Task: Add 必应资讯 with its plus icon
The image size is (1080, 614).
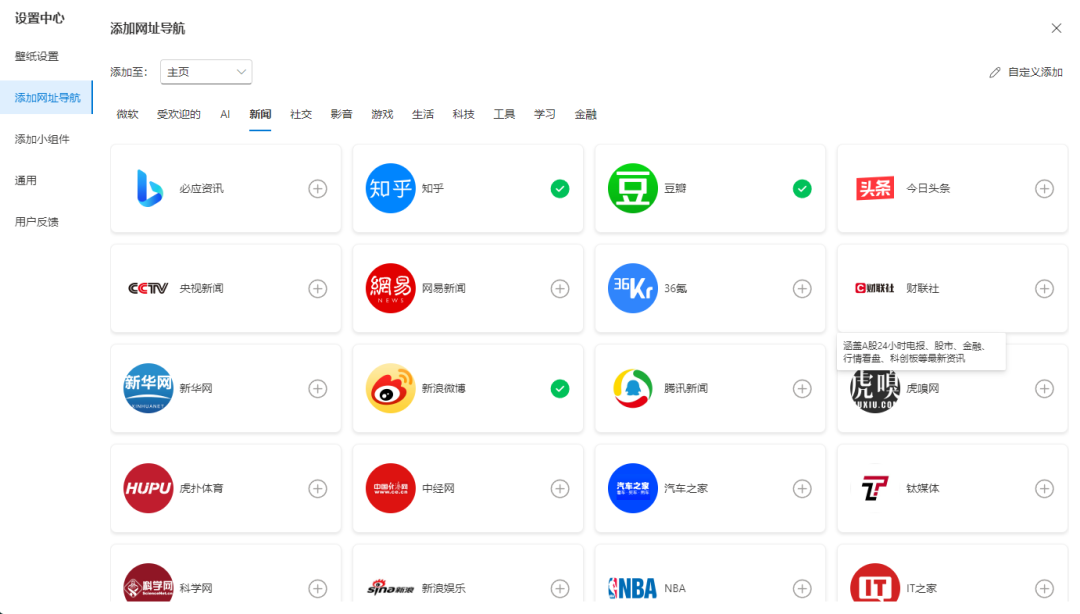Action: click(x=318, y=188)
